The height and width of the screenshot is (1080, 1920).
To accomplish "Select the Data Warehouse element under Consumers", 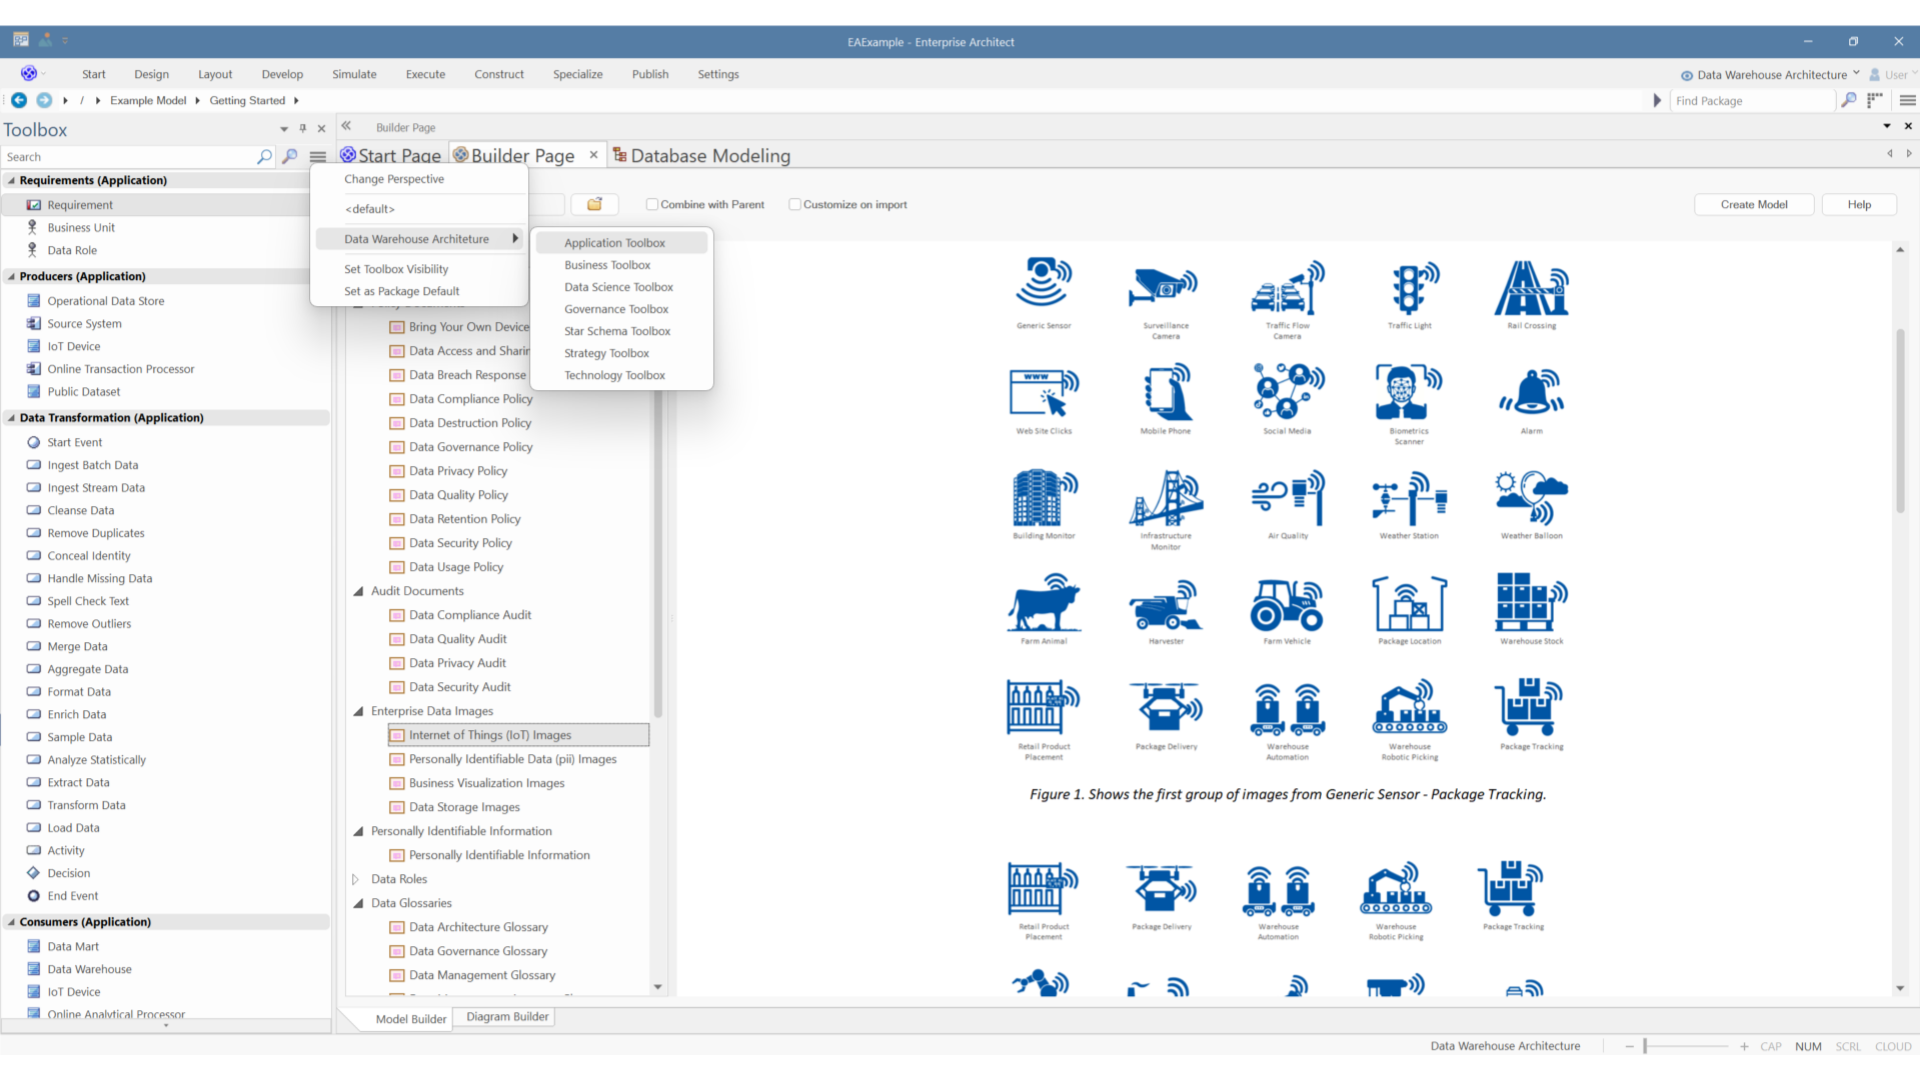I will click(x=89, y=968).
